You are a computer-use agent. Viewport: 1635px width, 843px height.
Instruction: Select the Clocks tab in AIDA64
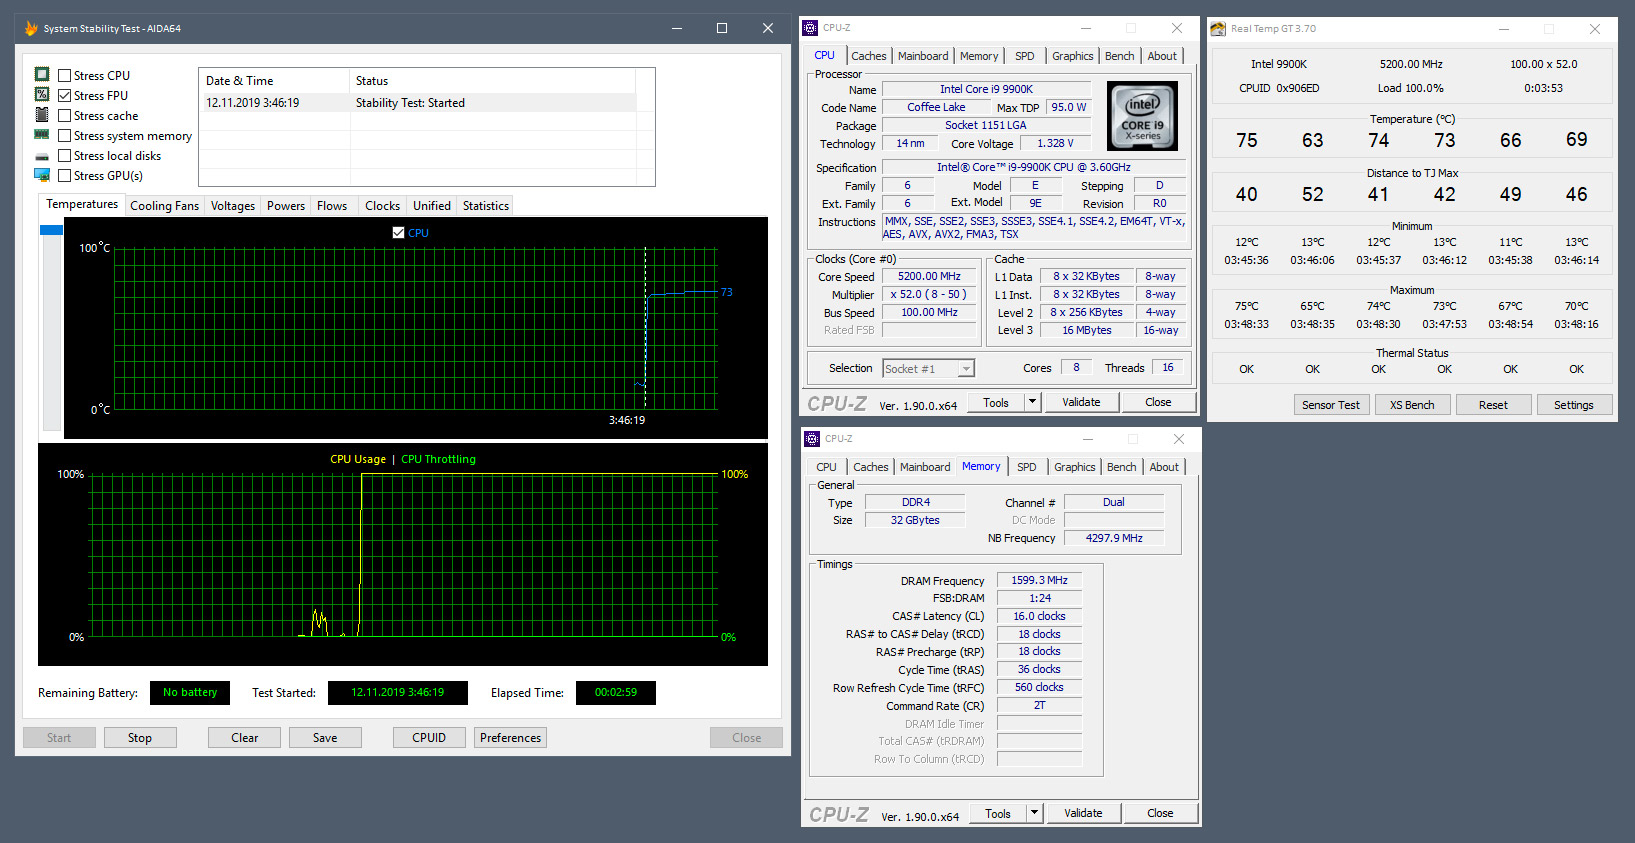tap(383, 206)
